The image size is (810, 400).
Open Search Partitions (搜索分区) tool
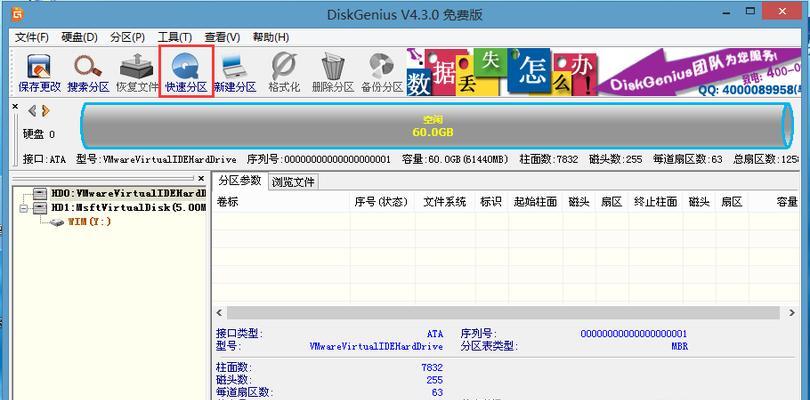88,73
